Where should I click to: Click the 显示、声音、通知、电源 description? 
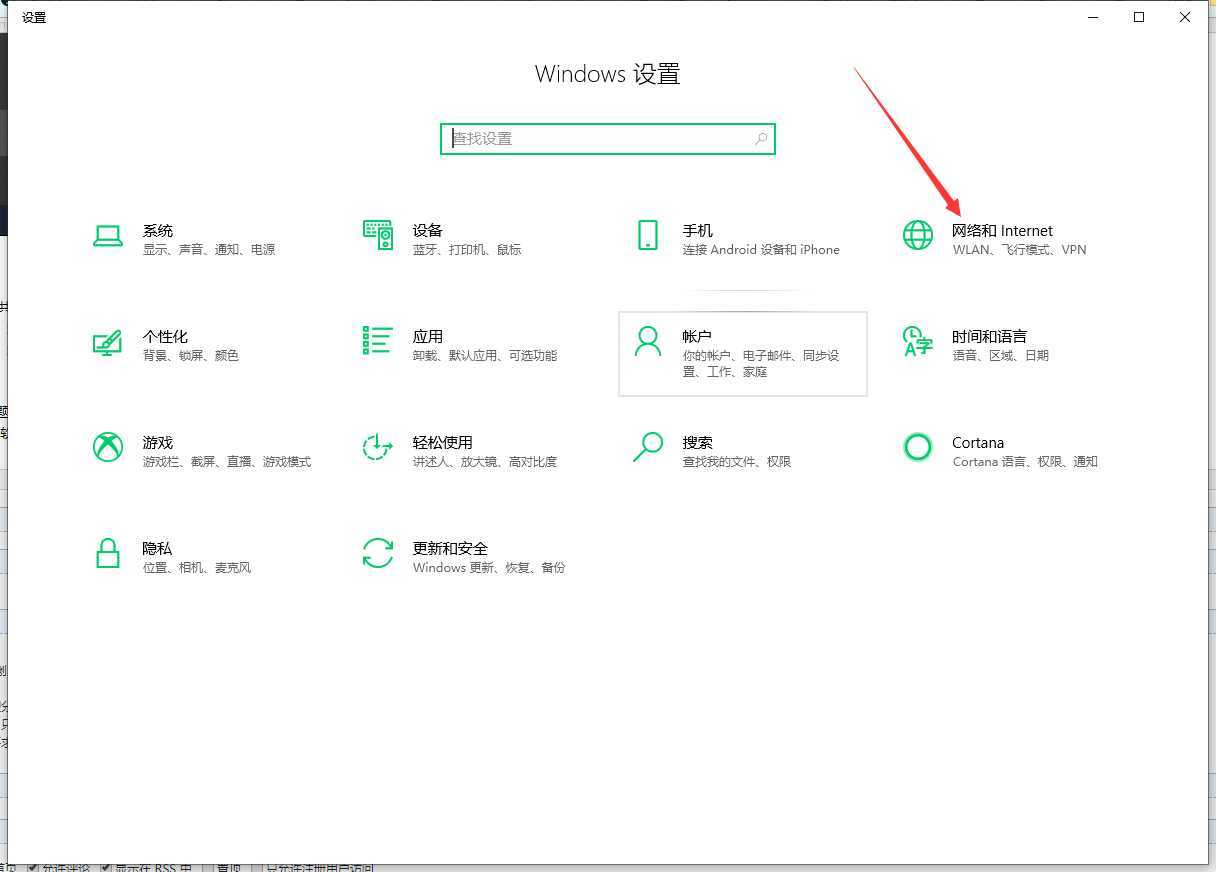click(x=209, y=250)
